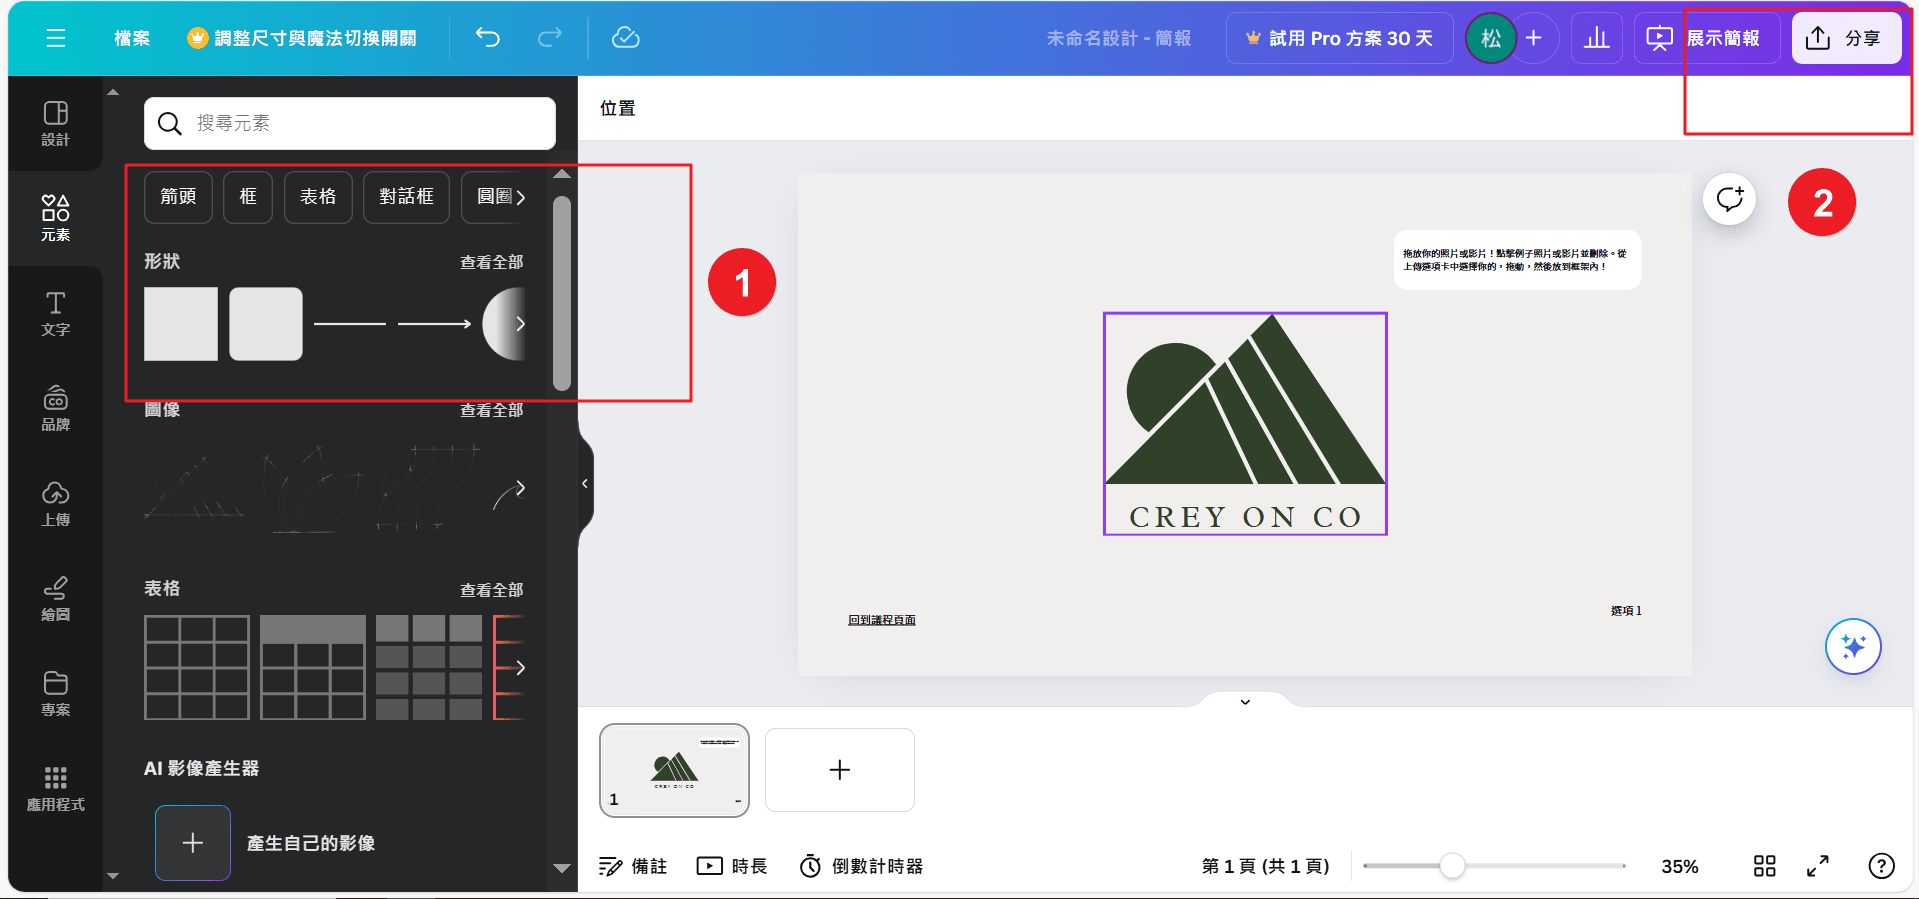View all 表格 via 查看全部
This screenshot has height=899, width=1919.
491,590
